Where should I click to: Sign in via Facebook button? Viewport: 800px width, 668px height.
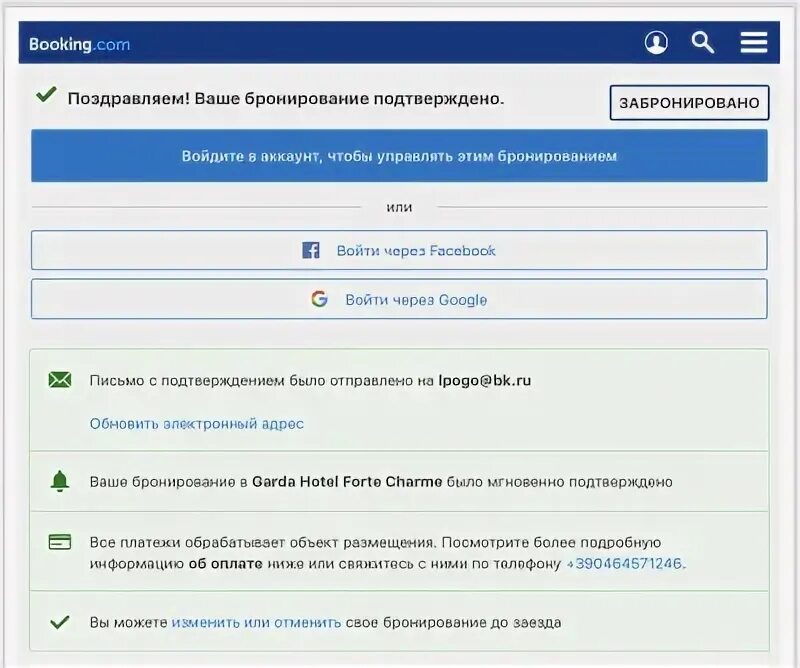[x=399, y=250]
